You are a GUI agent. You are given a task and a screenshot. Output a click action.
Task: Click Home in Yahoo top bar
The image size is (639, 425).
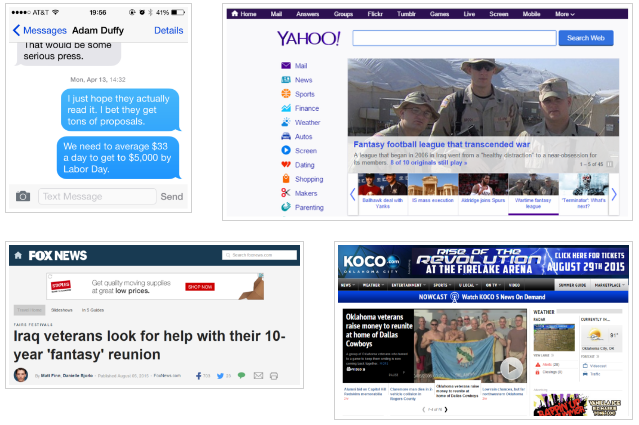pyautogui.click(x=244, y=14)
